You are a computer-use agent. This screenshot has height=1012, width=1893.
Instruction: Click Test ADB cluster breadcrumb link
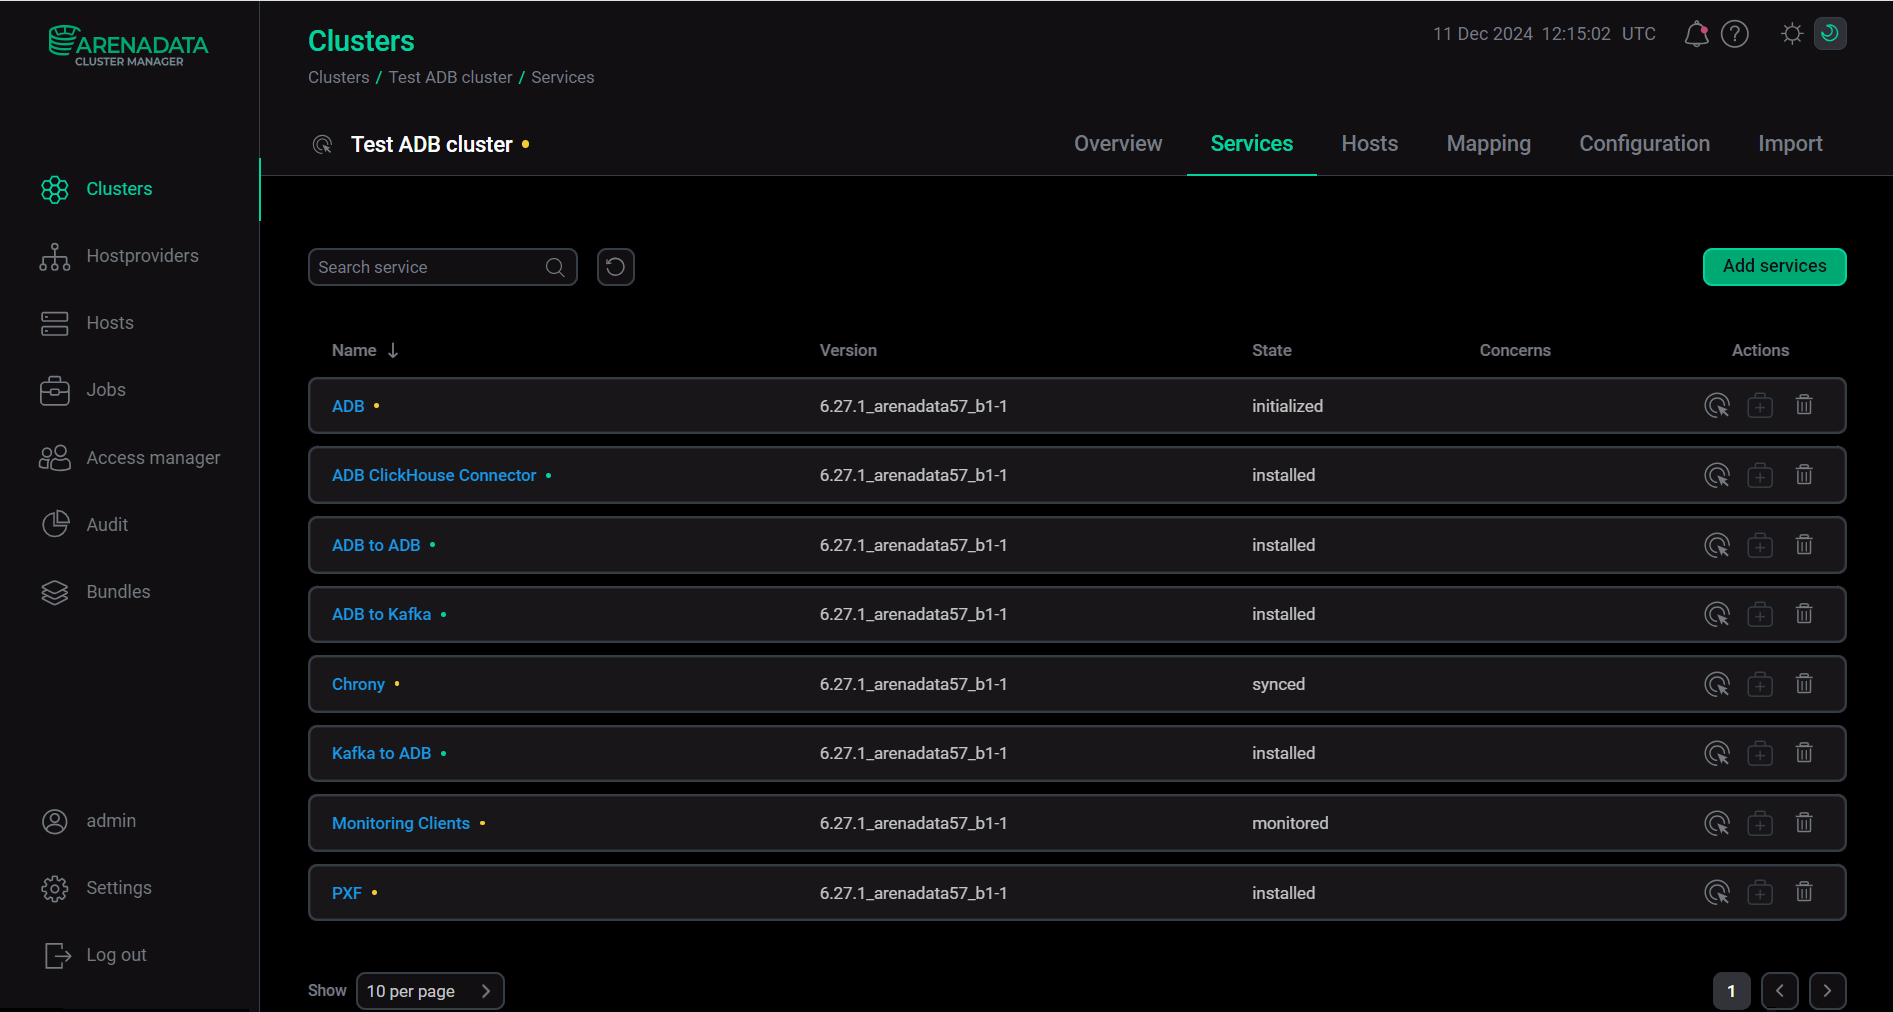pyautogui.click(x=450, y=77)
